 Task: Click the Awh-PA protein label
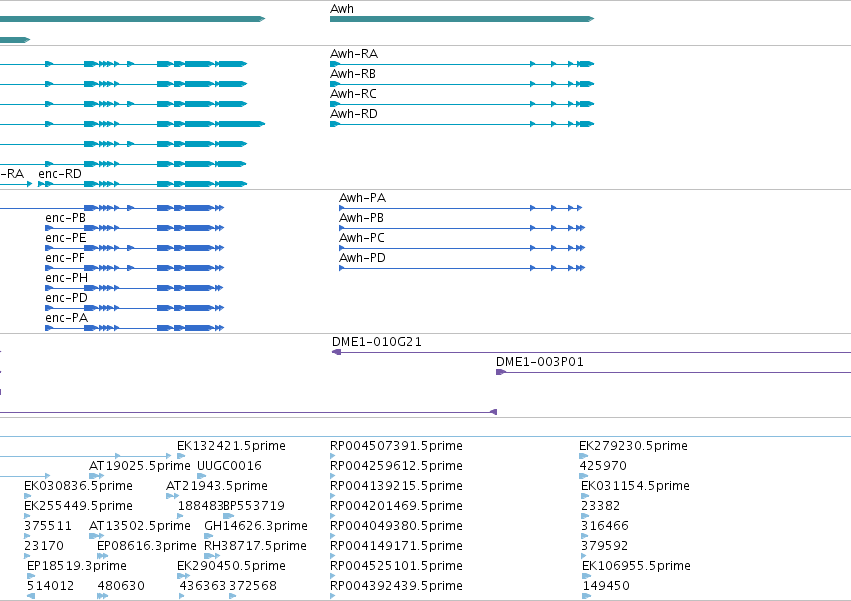point(363,198)
